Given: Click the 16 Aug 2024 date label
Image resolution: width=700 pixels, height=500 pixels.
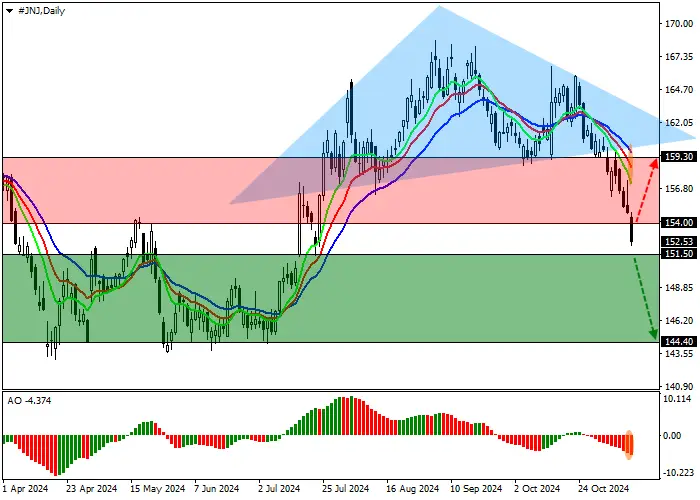Looking at the screenshot, I should (413, 489).
